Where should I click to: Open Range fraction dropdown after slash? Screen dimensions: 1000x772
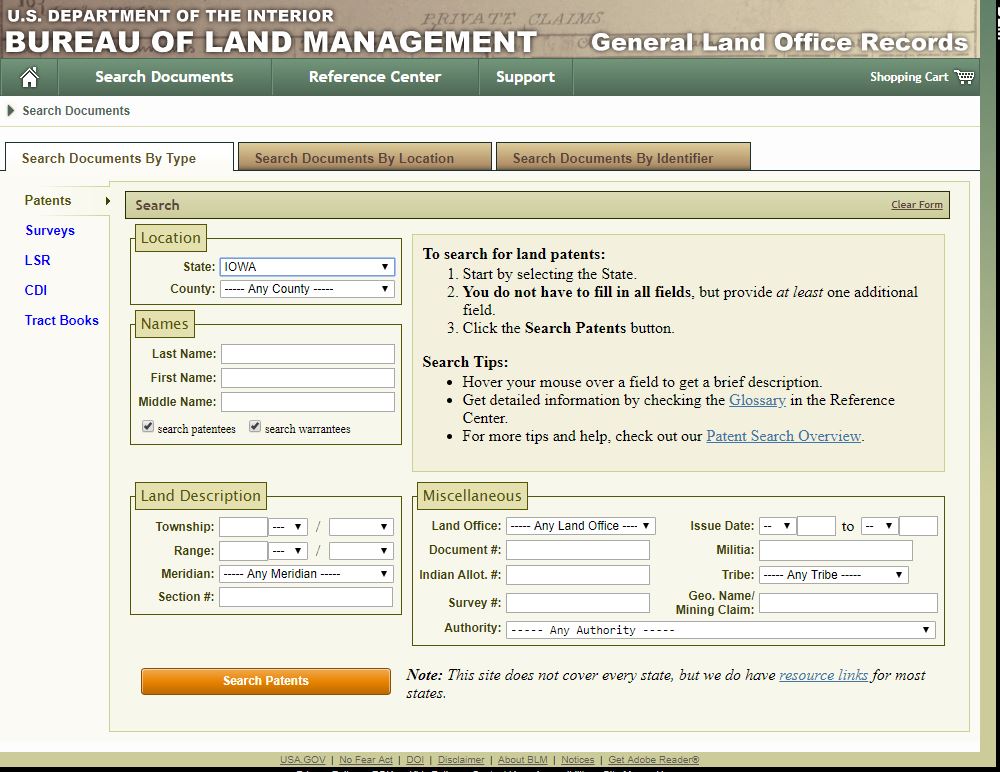pyautogui.click(x=361, y=551)
